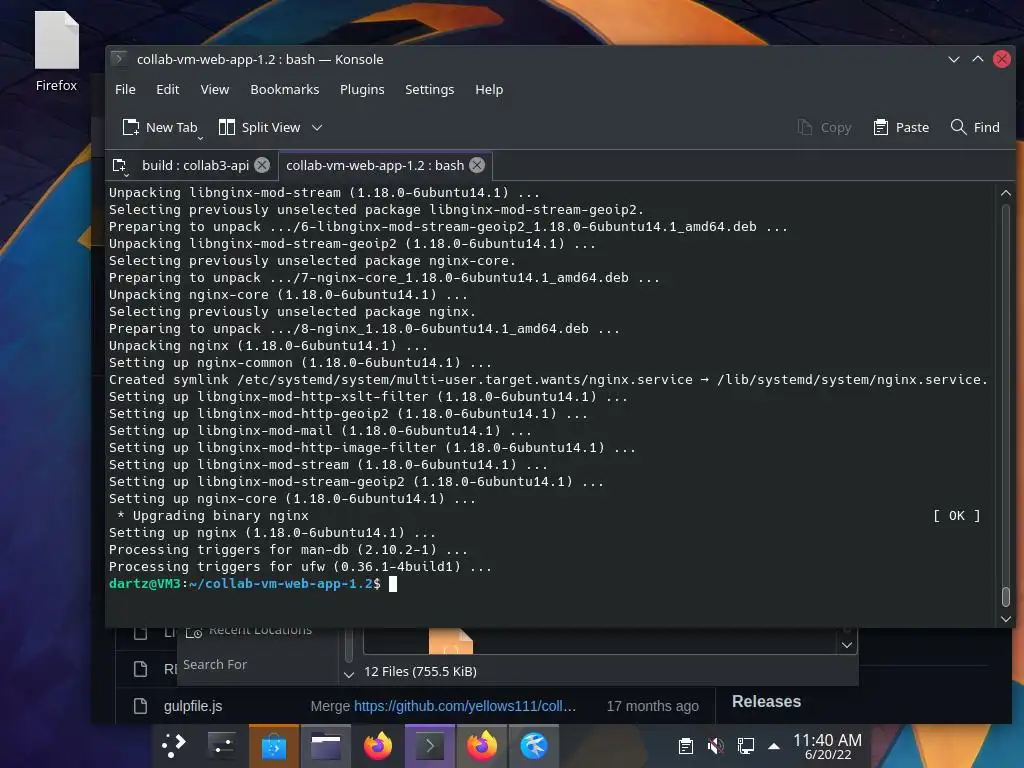This screenshot has height=768, width=1024.
Task: Click the new tab icon left of the tab bar
Action: 120,166
